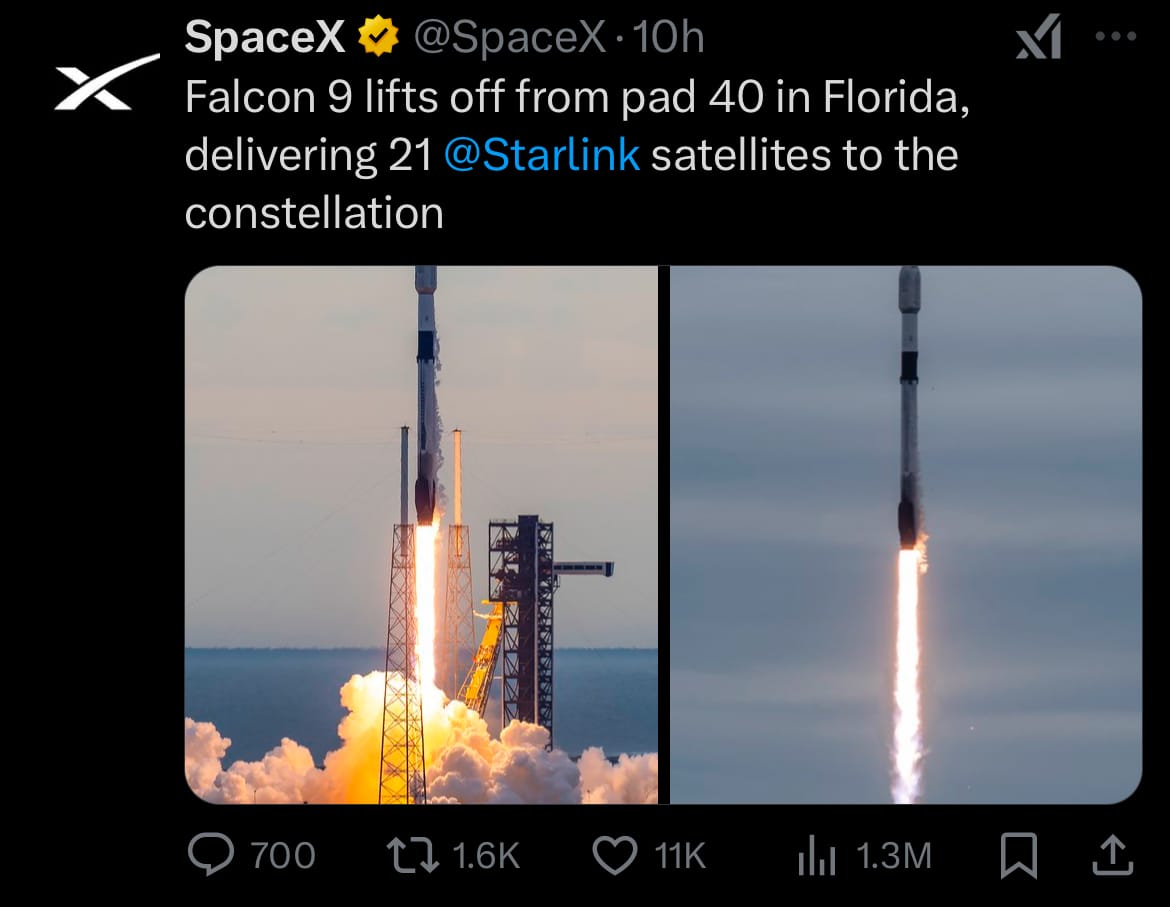Click the 11K likes count
Viewport: 1170px width, 907px height.
tap(680, 856)
